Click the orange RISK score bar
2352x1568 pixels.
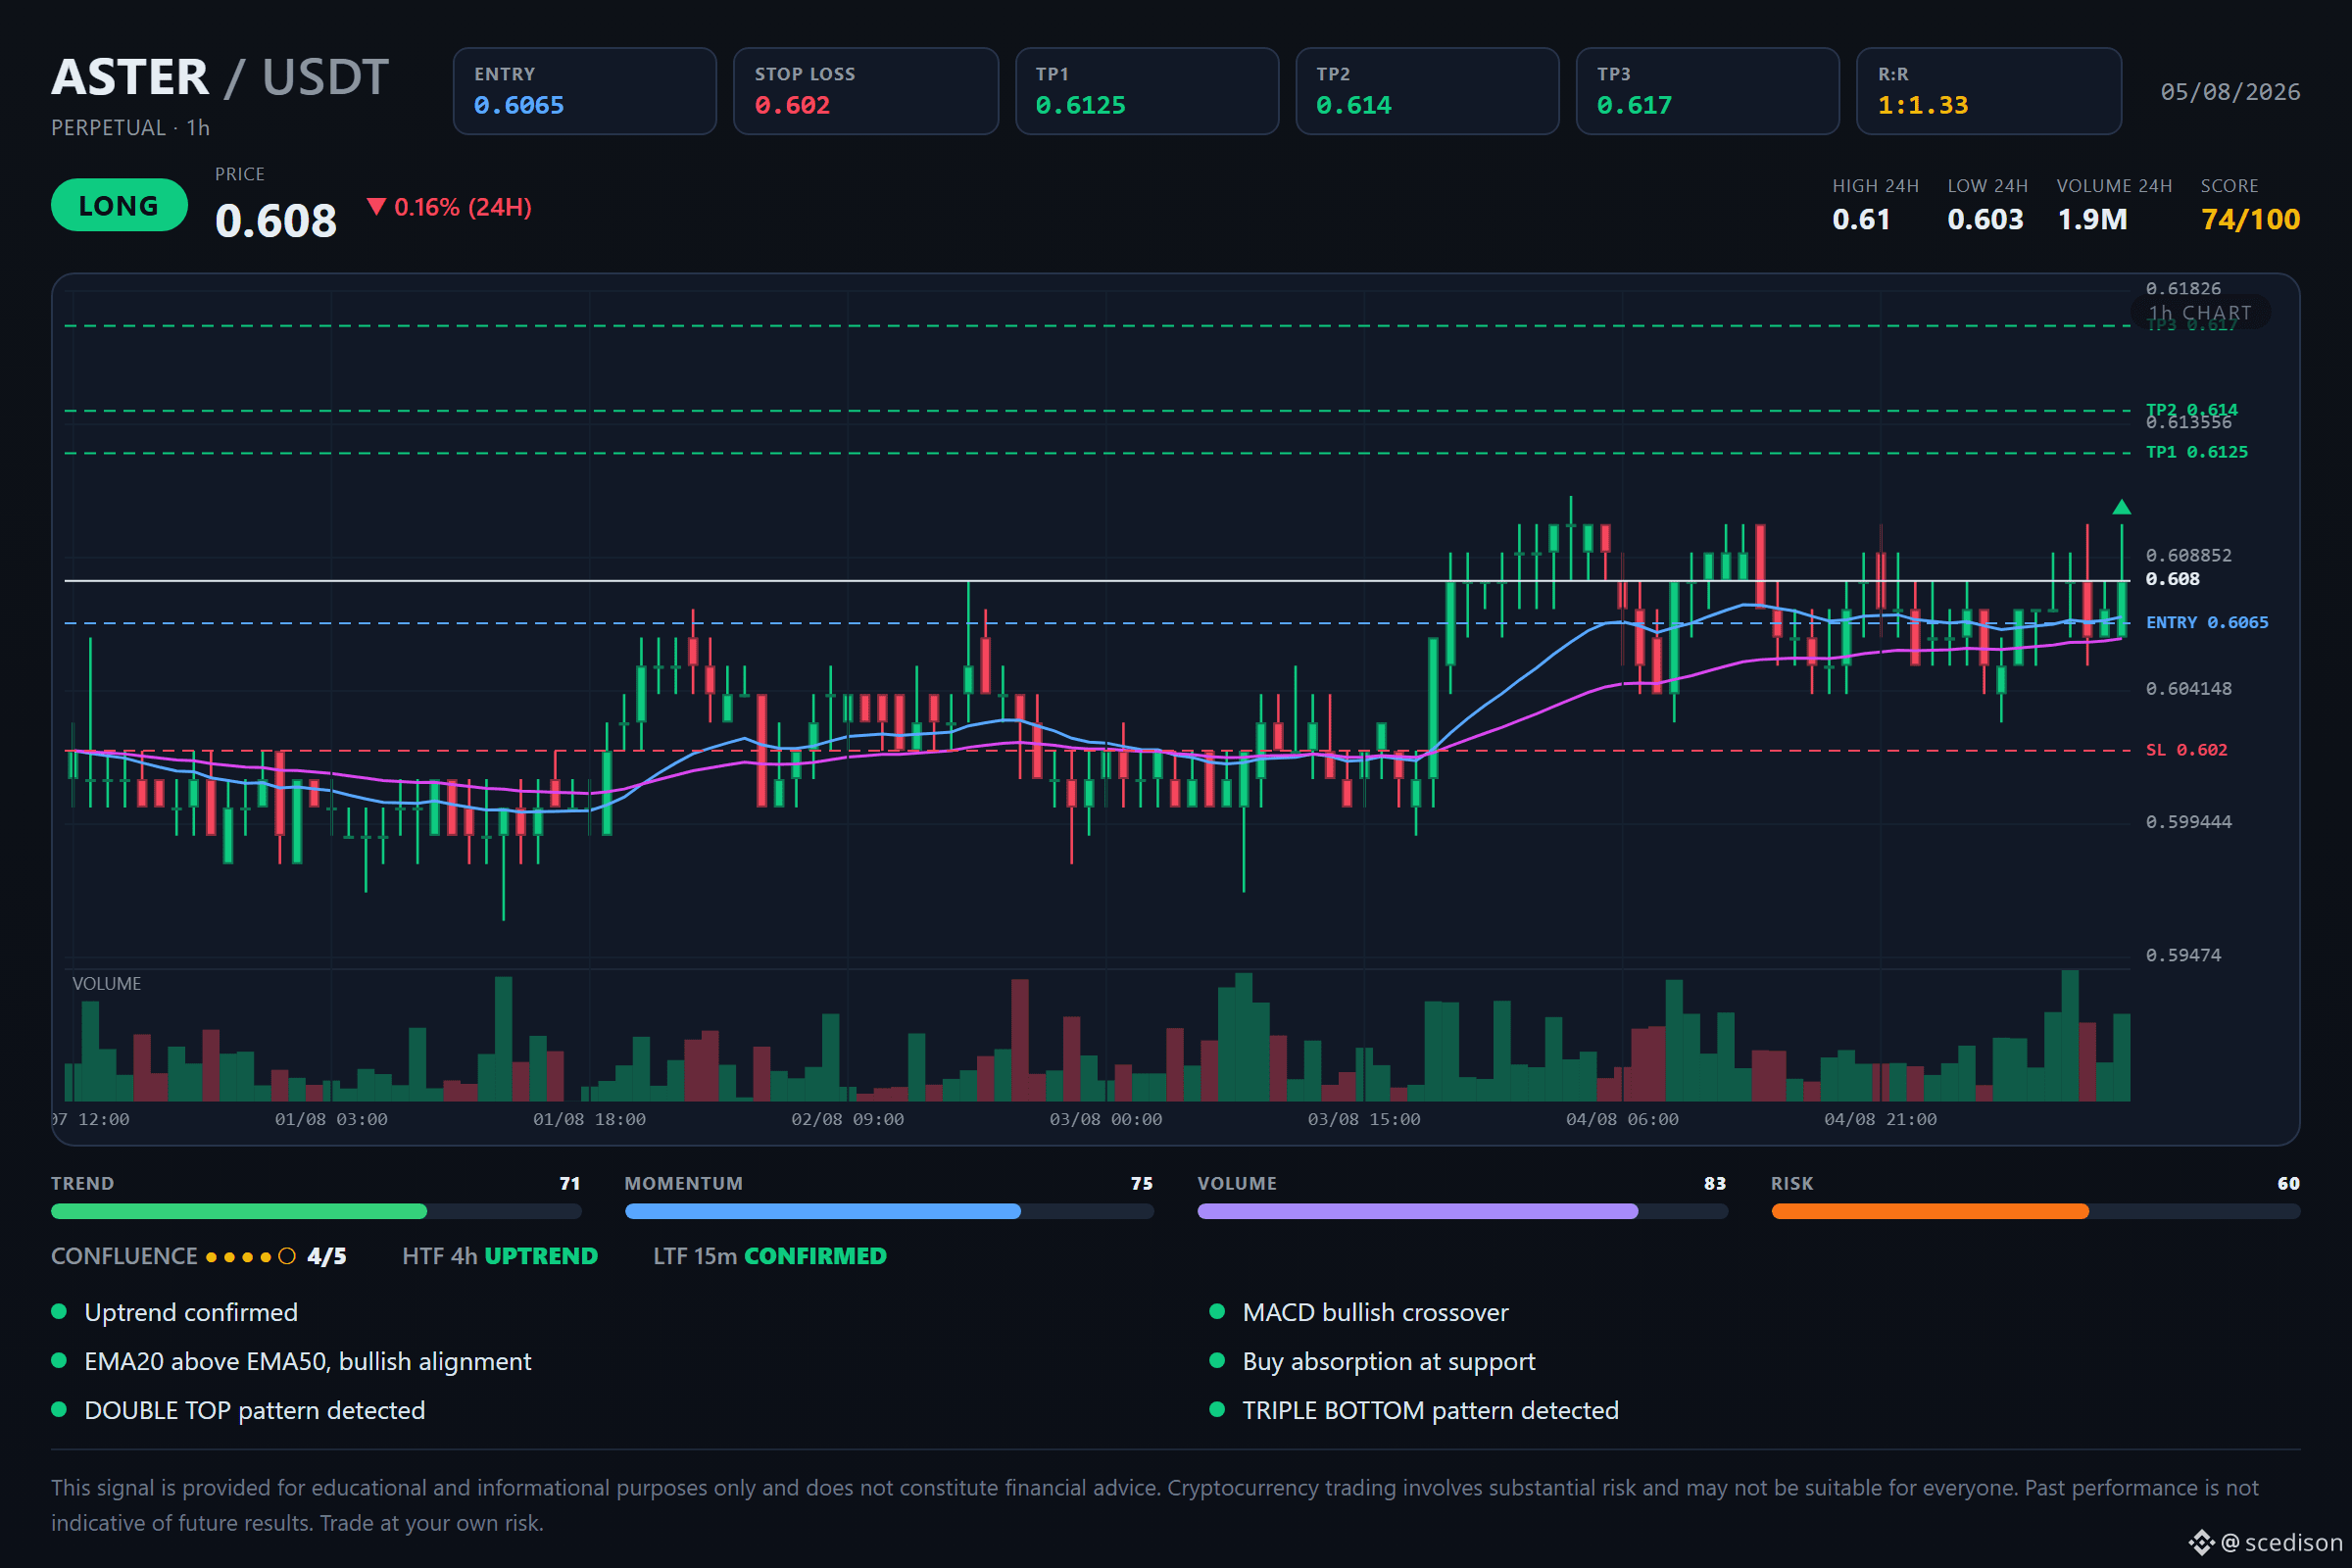1930,1211
